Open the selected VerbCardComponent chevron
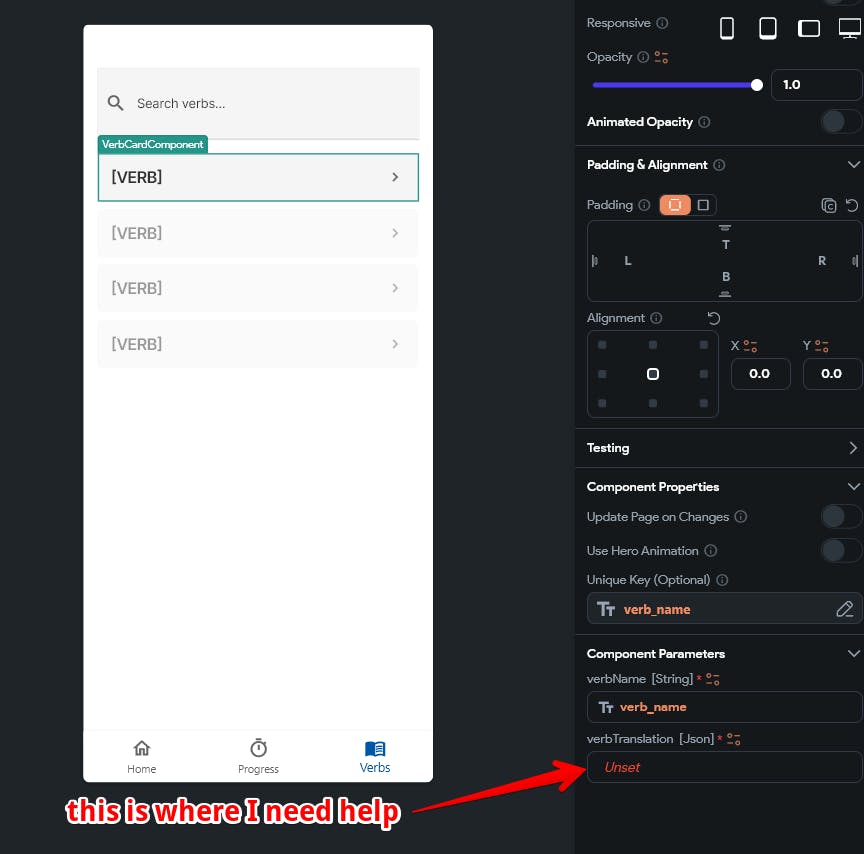 [x=395, y=177]
